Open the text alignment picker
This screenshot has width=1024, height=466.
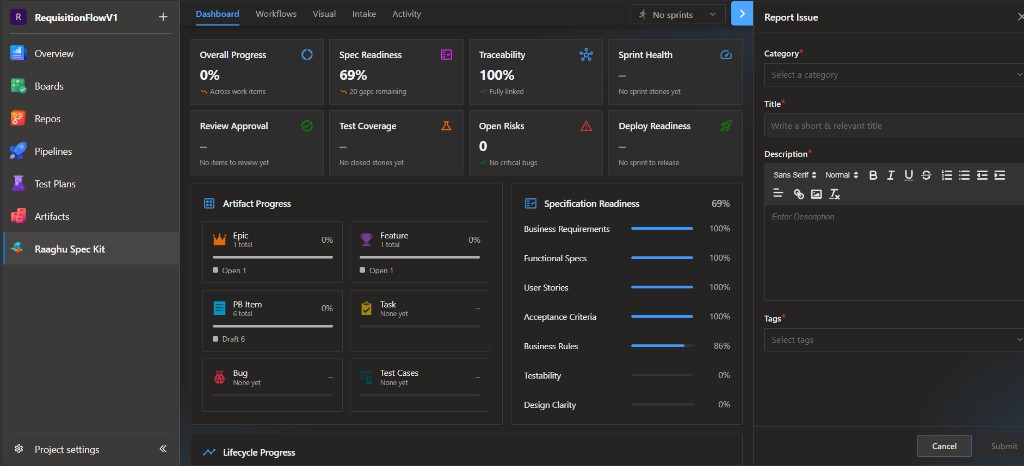tap(778, 194)
